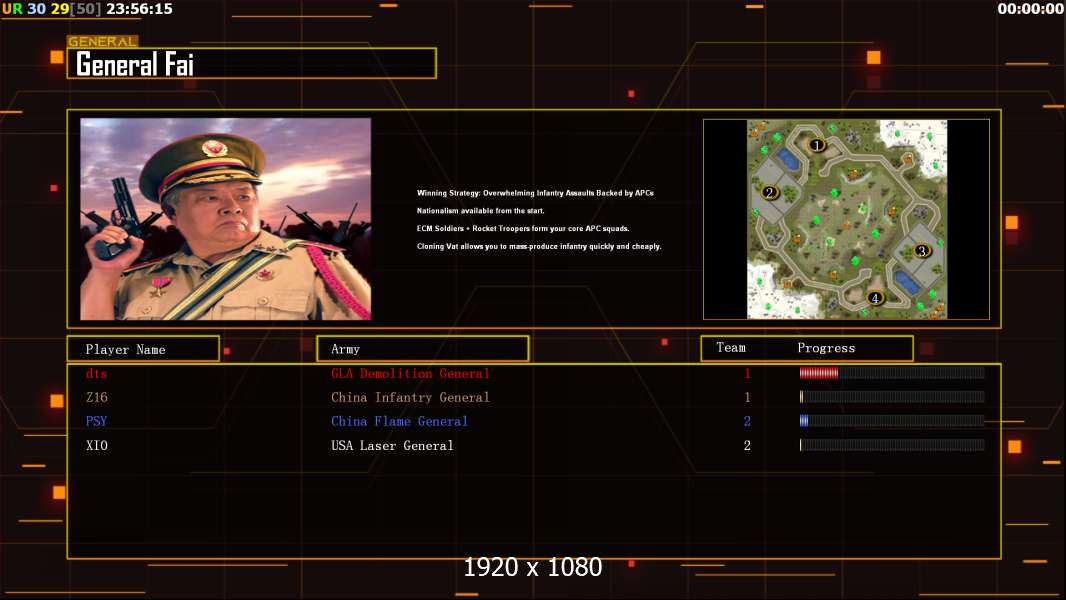Click team number for Z16 row

747,397
